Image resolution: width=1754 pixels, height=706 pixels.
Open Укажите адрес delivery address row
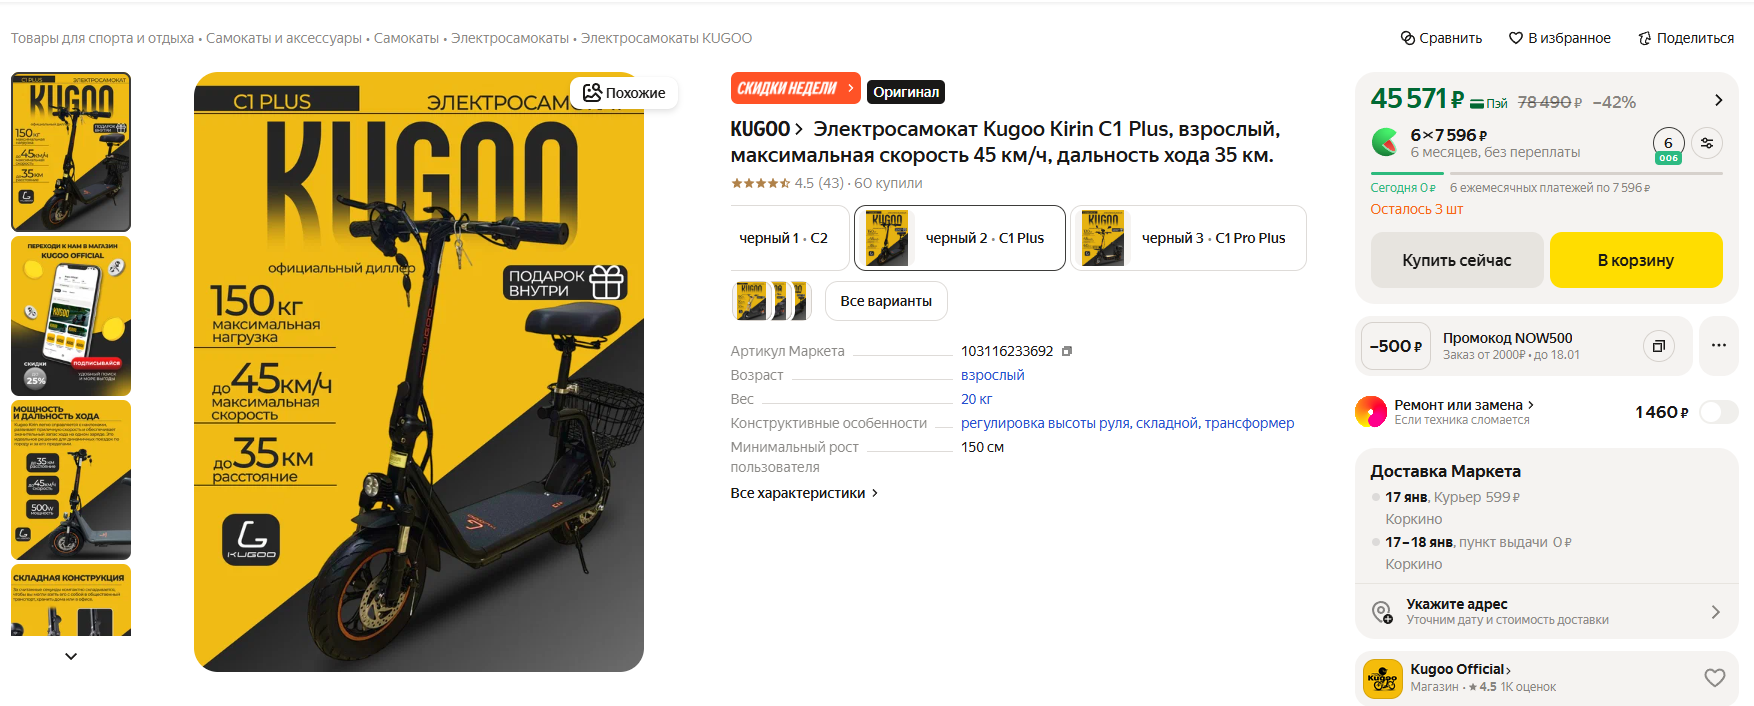point(1547,611)
